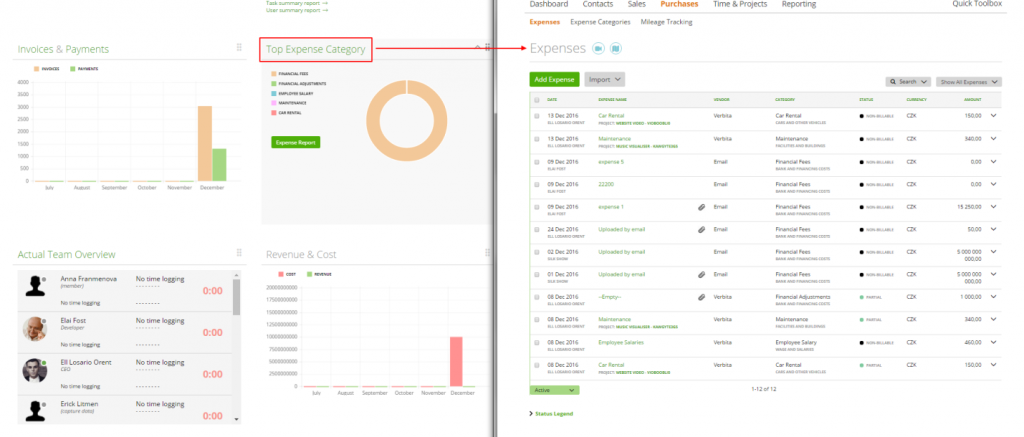Open Elai Fost's profile photo
The height and width of the screenshot is (437, 1024).
point(35,329)
